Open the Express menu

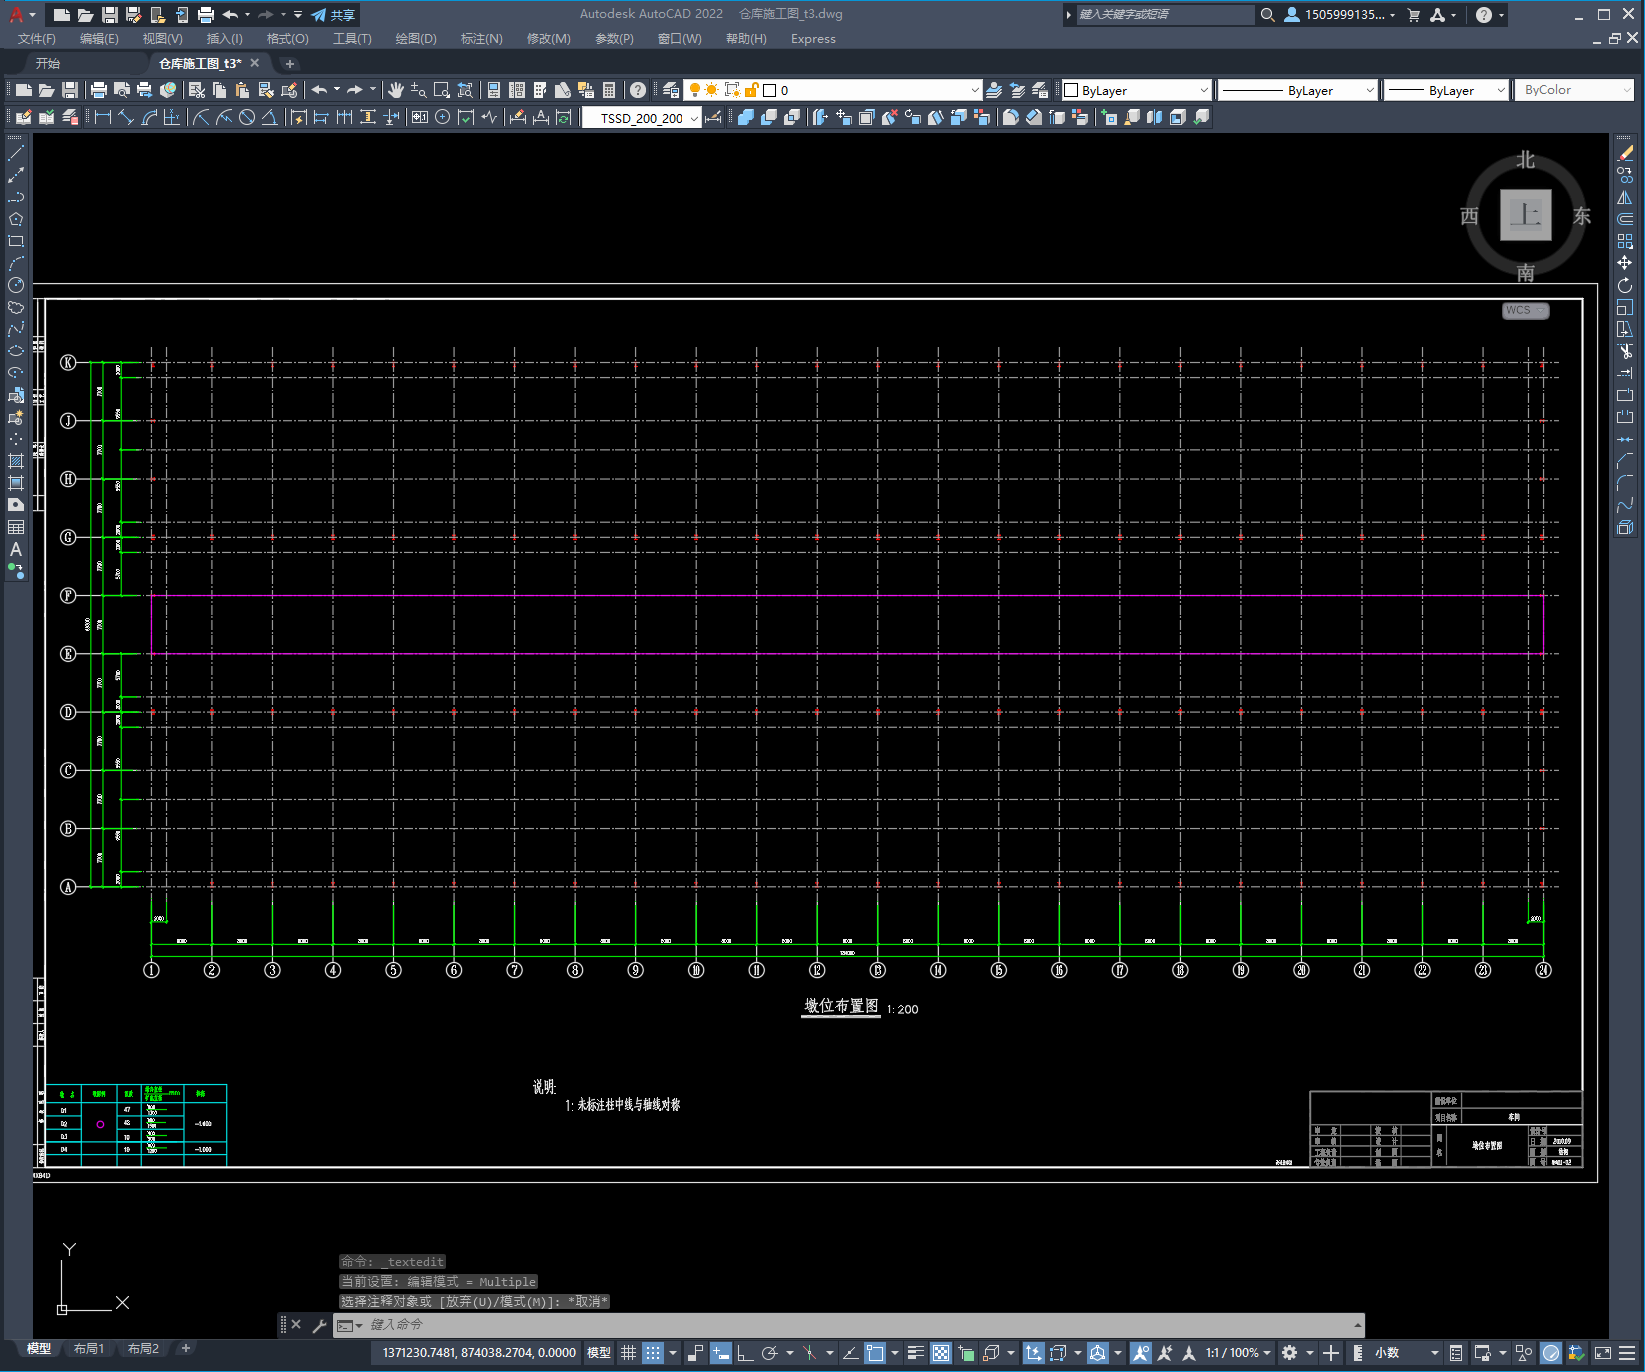tap(813, 39)
